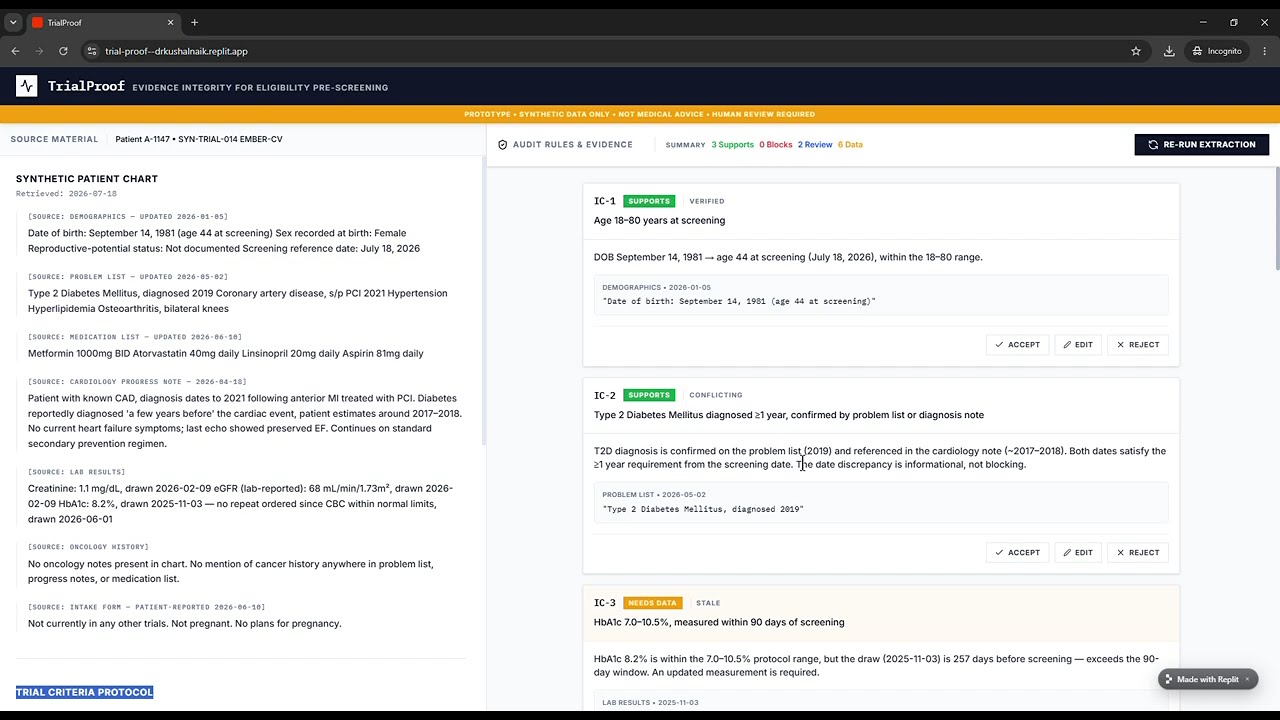Click the STALE status label on IC-3
The image size is (1280, 720).
point(708,603)
